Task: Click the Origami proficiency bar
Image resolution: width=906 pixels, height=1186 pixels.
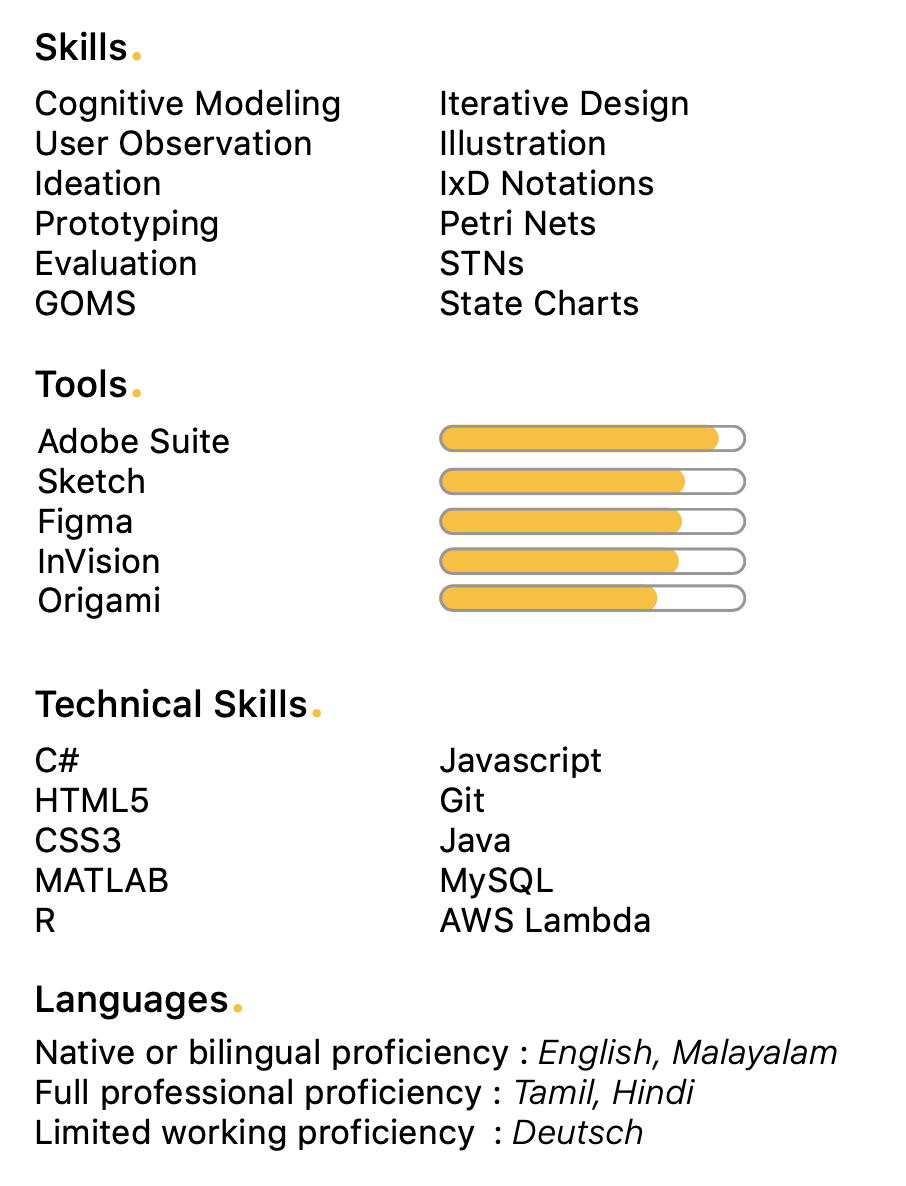Action: (592, 599)
